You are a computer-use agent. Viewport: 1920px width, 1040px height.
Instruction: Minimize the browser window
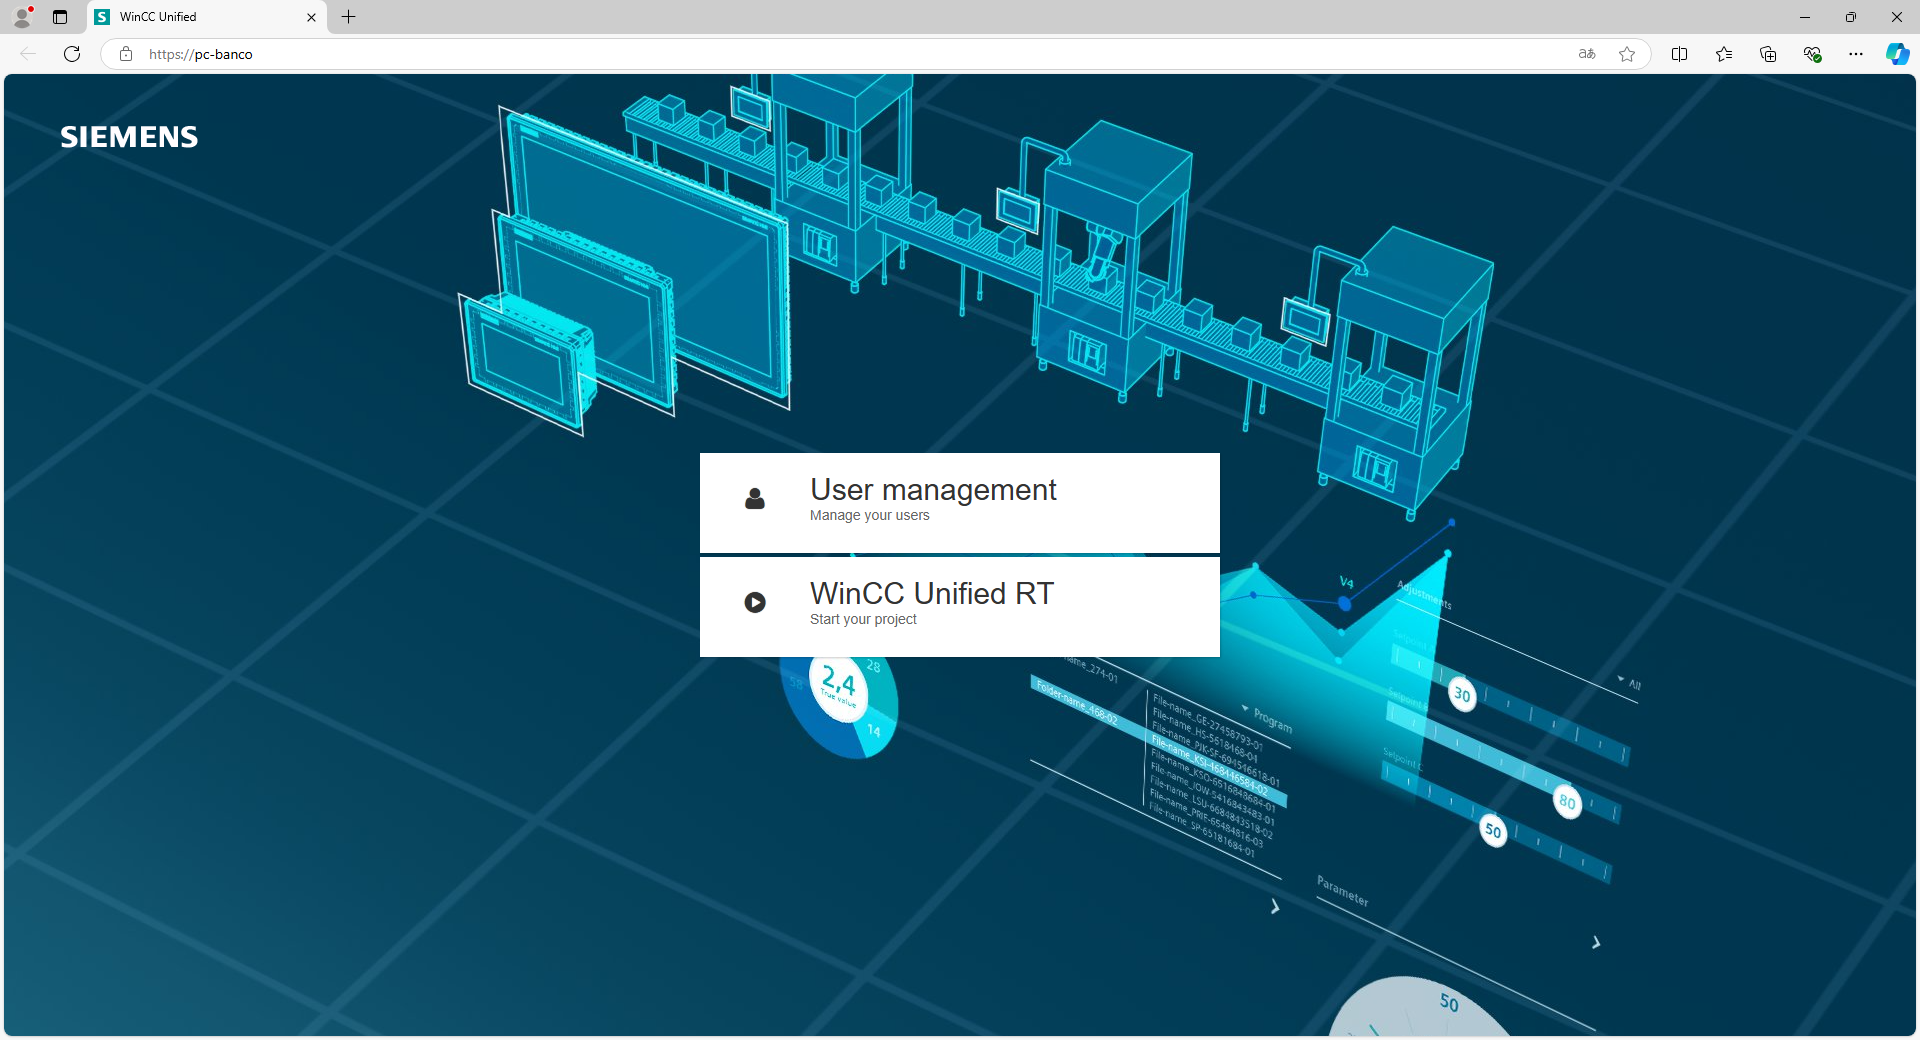click(x=1805, y=17)
